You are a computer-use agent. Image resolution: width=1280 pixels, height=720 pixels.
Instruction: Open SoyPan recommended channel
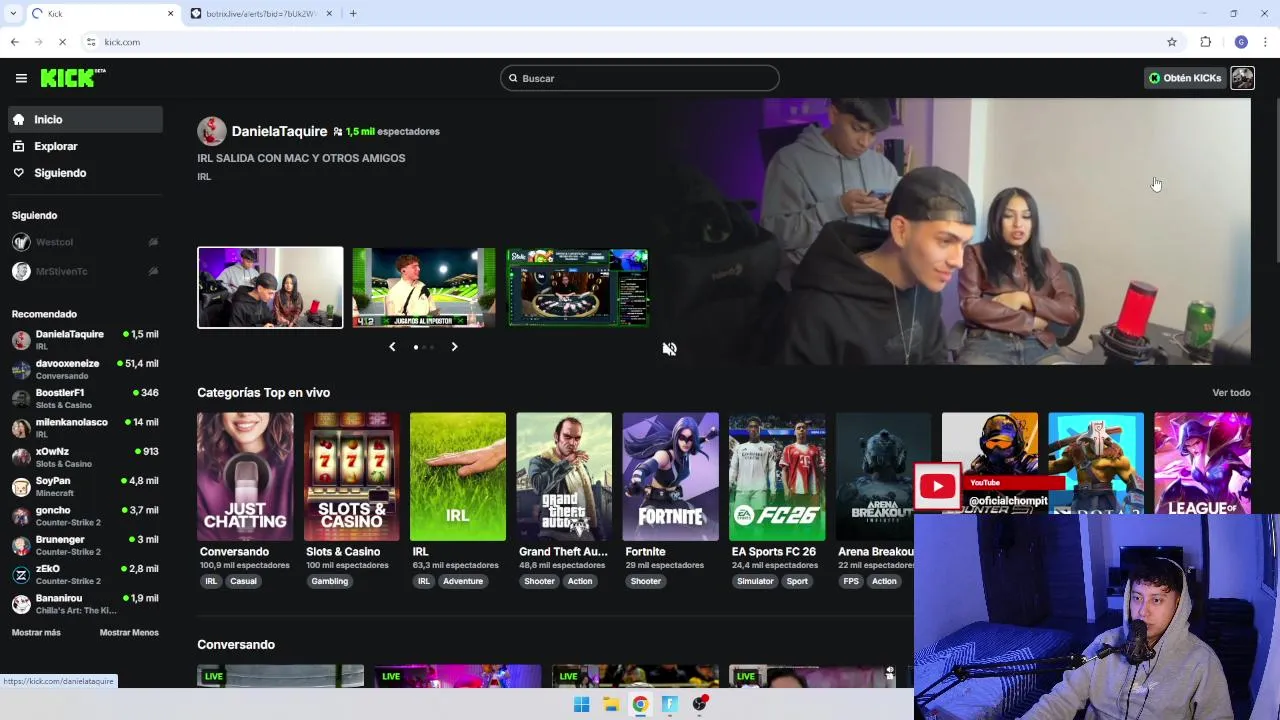coord(85,486)
